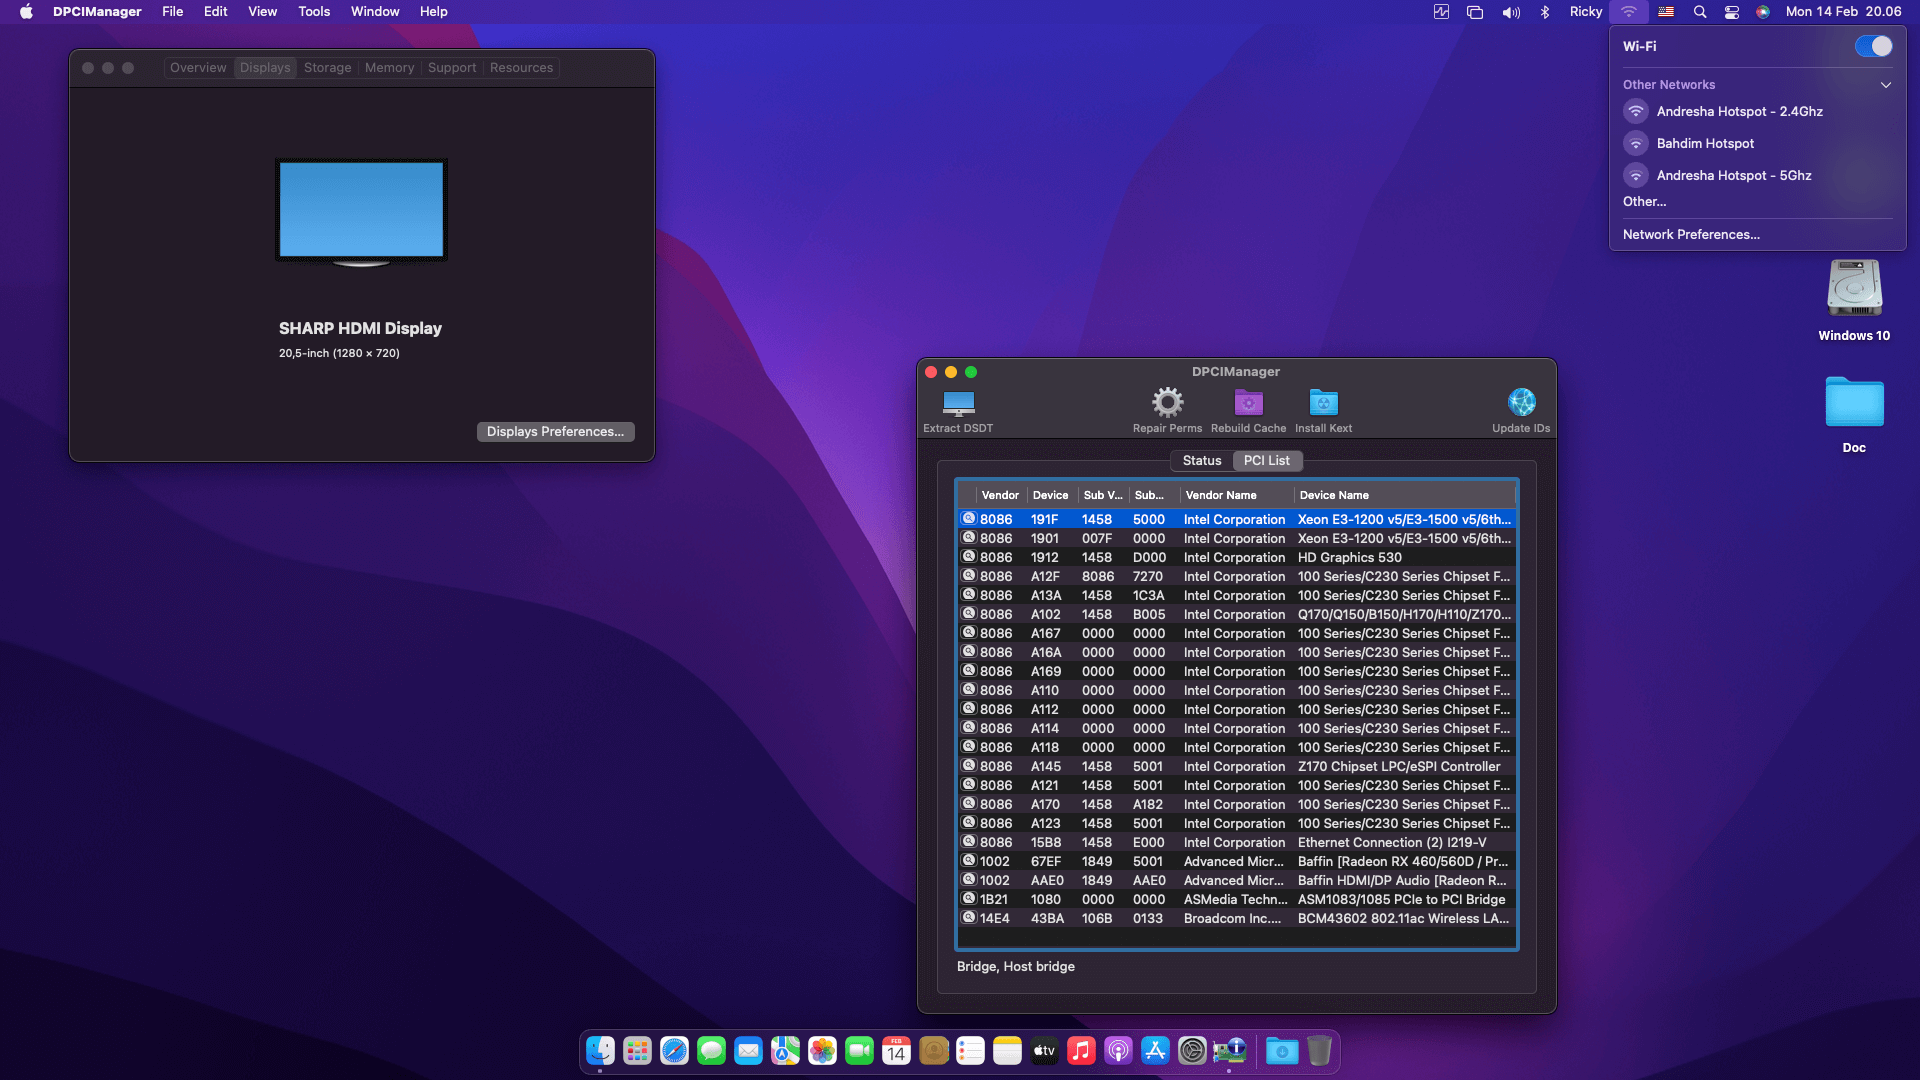Open the Doc folder on the desktop
The height and width of the screenshot is (1080, 1920).
tap(1854, 402)
